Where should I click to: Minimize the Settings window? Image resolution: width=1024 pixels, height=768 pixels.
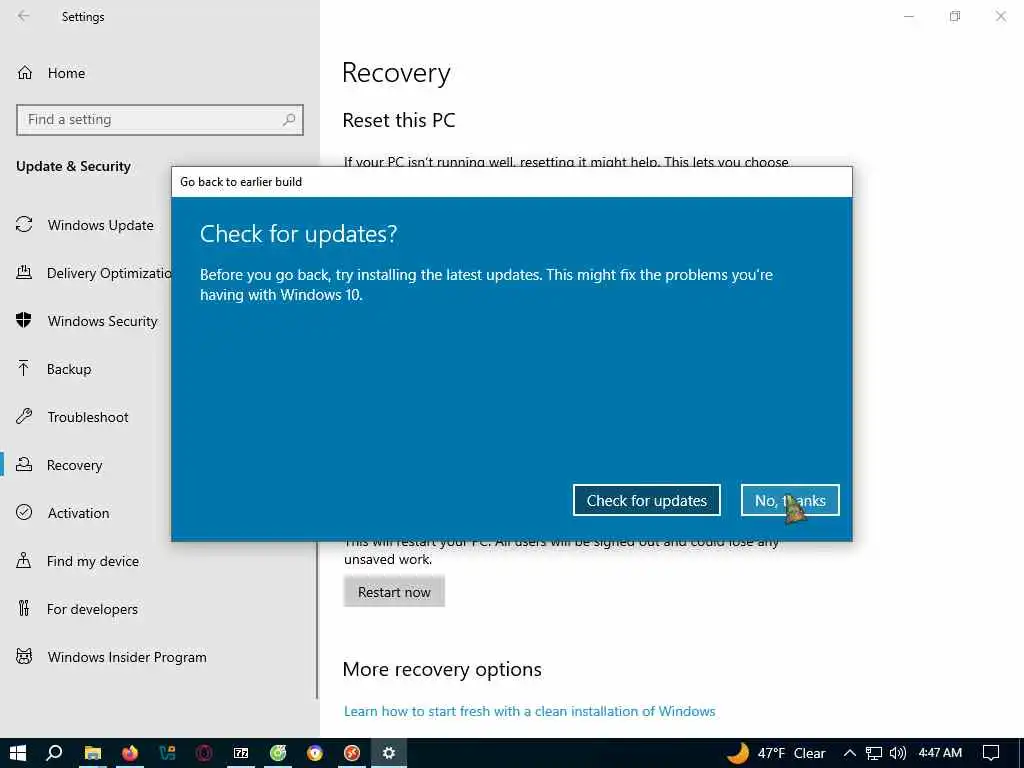coord(908,16)
